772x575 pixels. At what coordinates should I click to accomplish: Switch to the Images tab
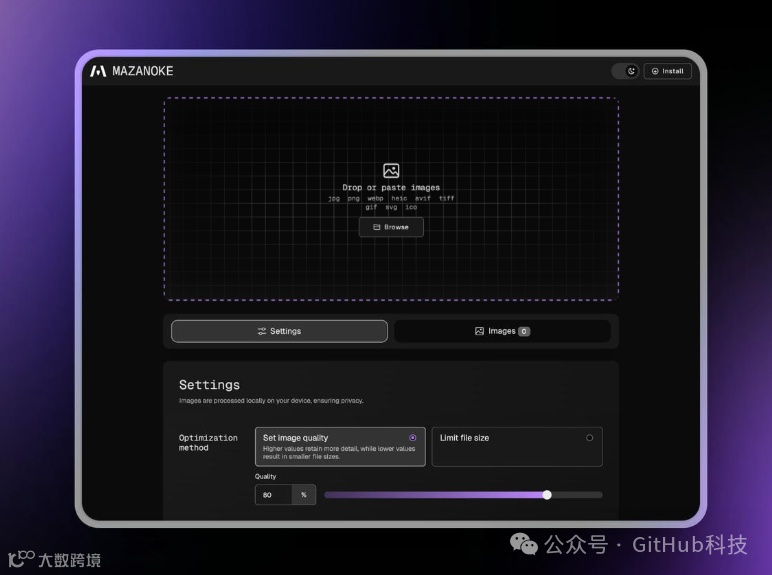pyautogui.click(x=503, y=331)
